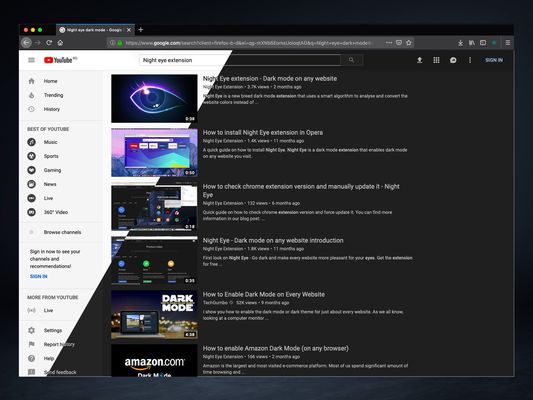Reload the page with the refresh icon

49,42
